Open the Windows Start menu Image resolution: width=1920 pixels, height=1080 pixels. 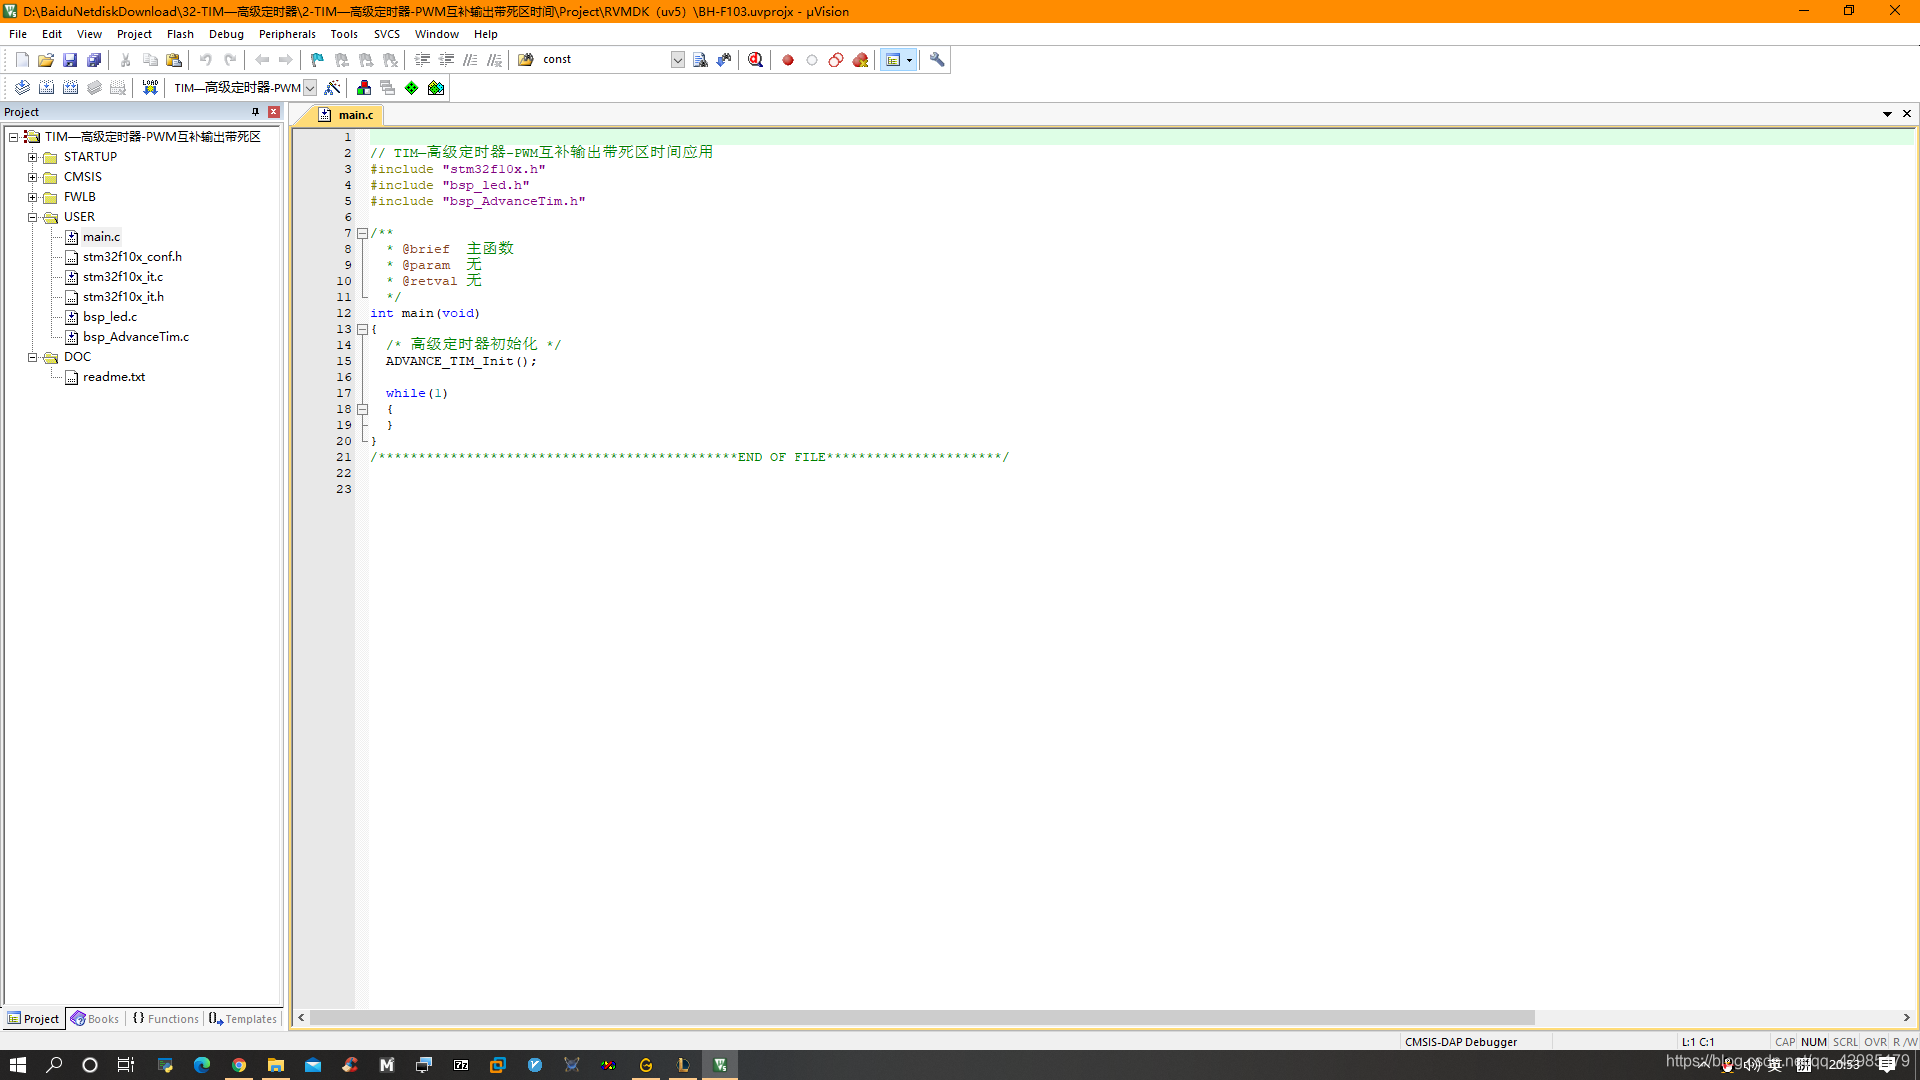coord(18,1065)
